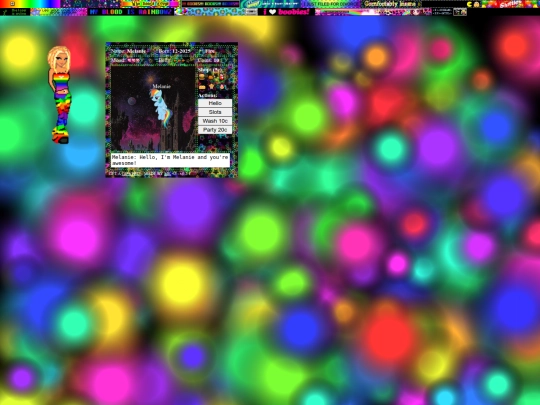Choose the first item in shop's bottom row
The width and height of the screenshot is (540, 405).
point(201,87)
